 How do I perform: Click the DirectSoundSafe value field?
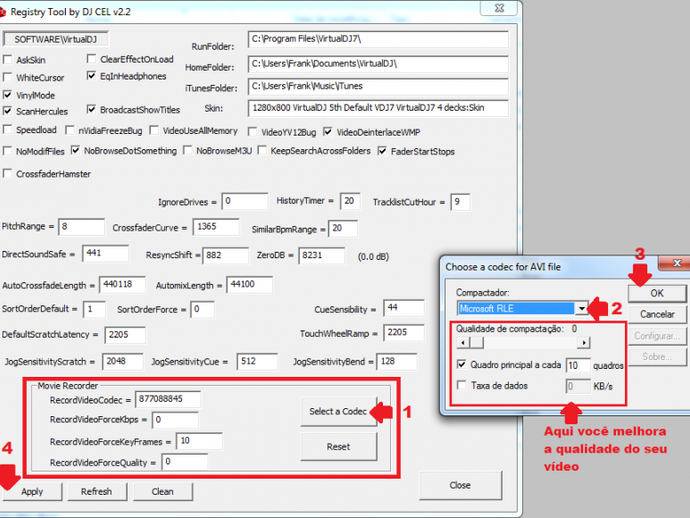click(x=105, y=253)
